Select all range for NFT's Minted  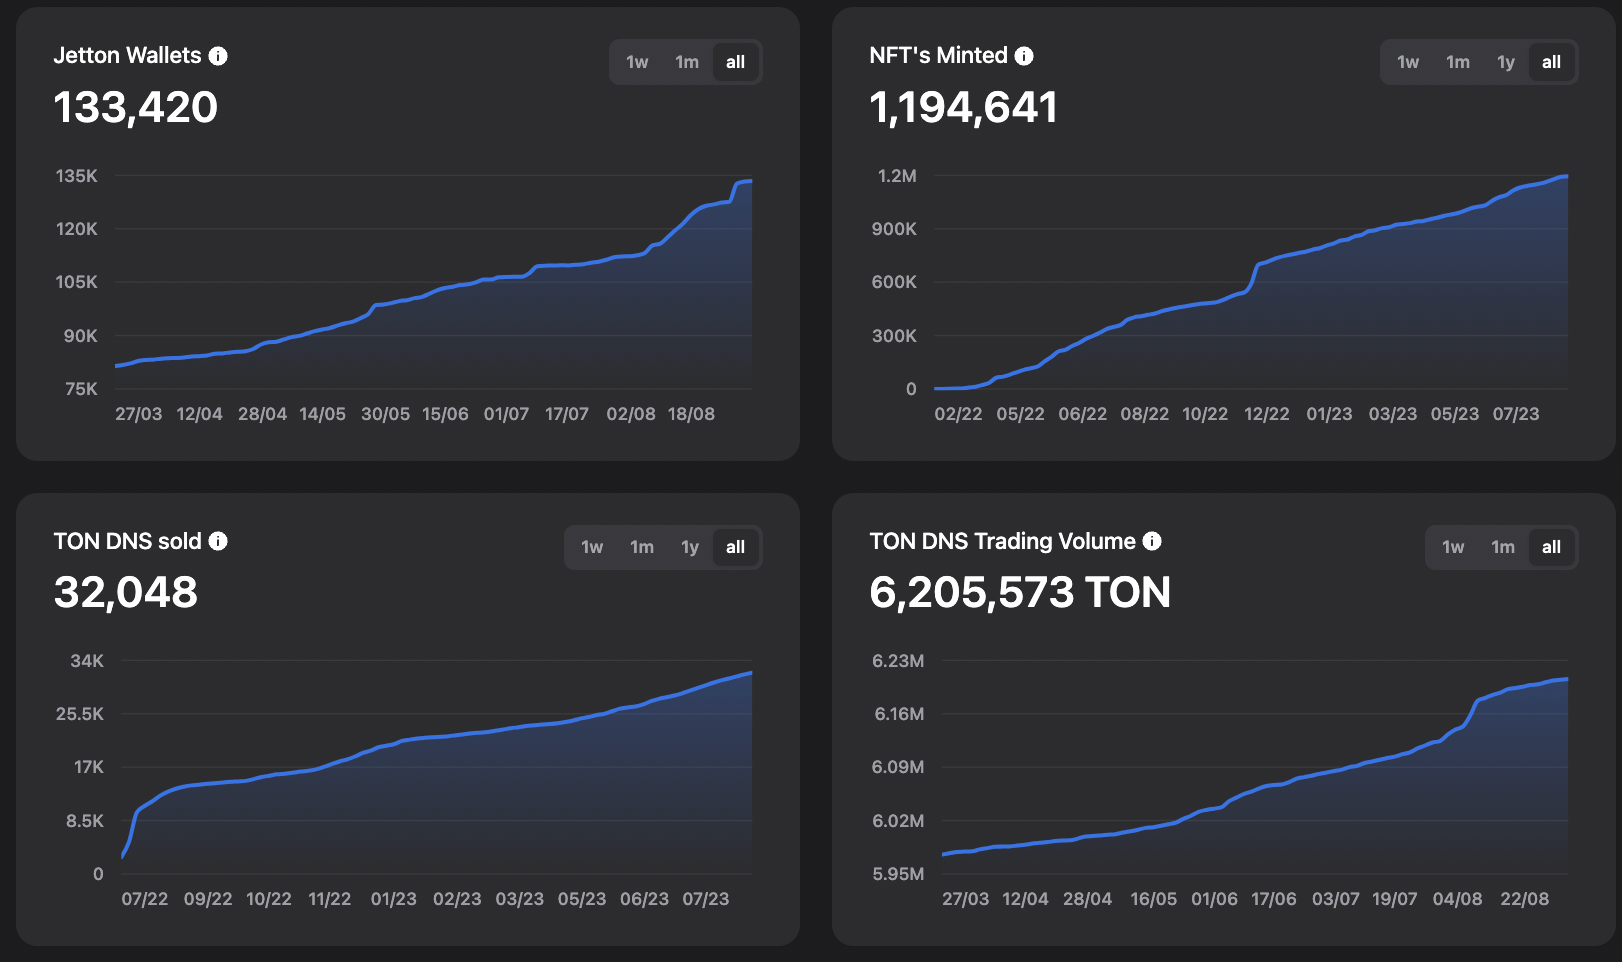pyautogui.click(x=1552, y=62)
